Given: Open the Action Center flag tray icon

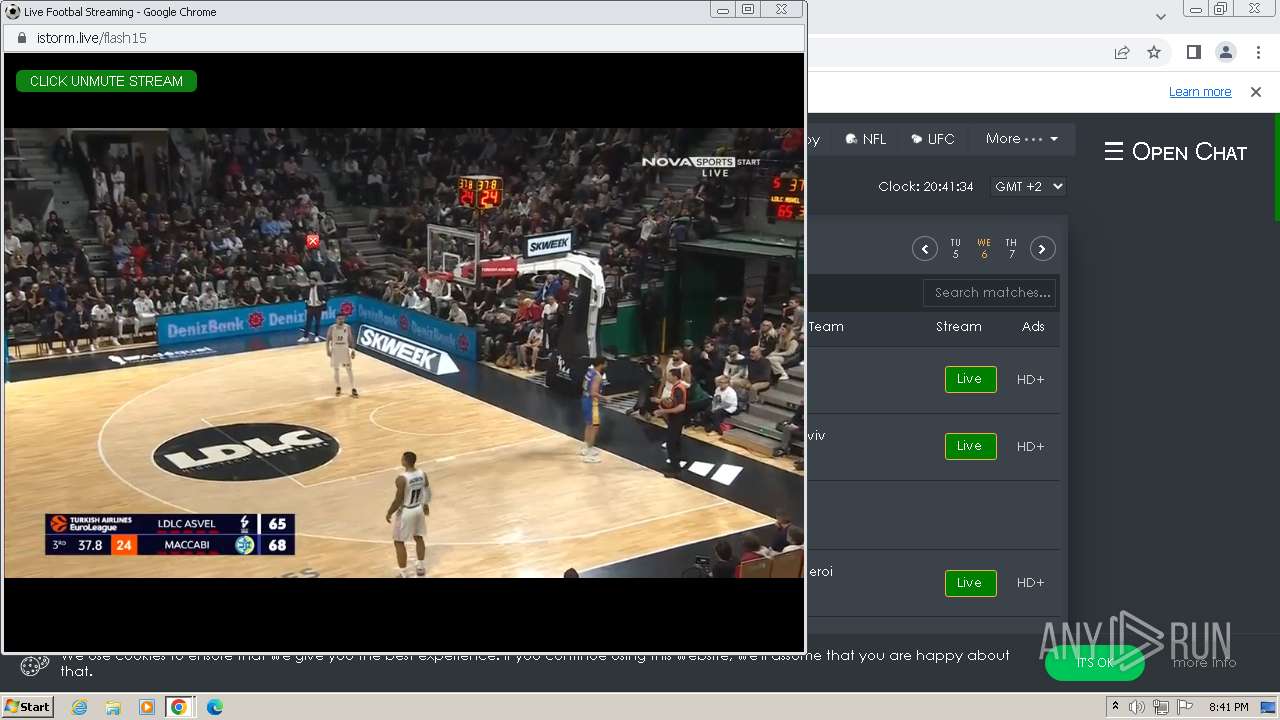Looking at the screenshot, I should point(1185,707).
